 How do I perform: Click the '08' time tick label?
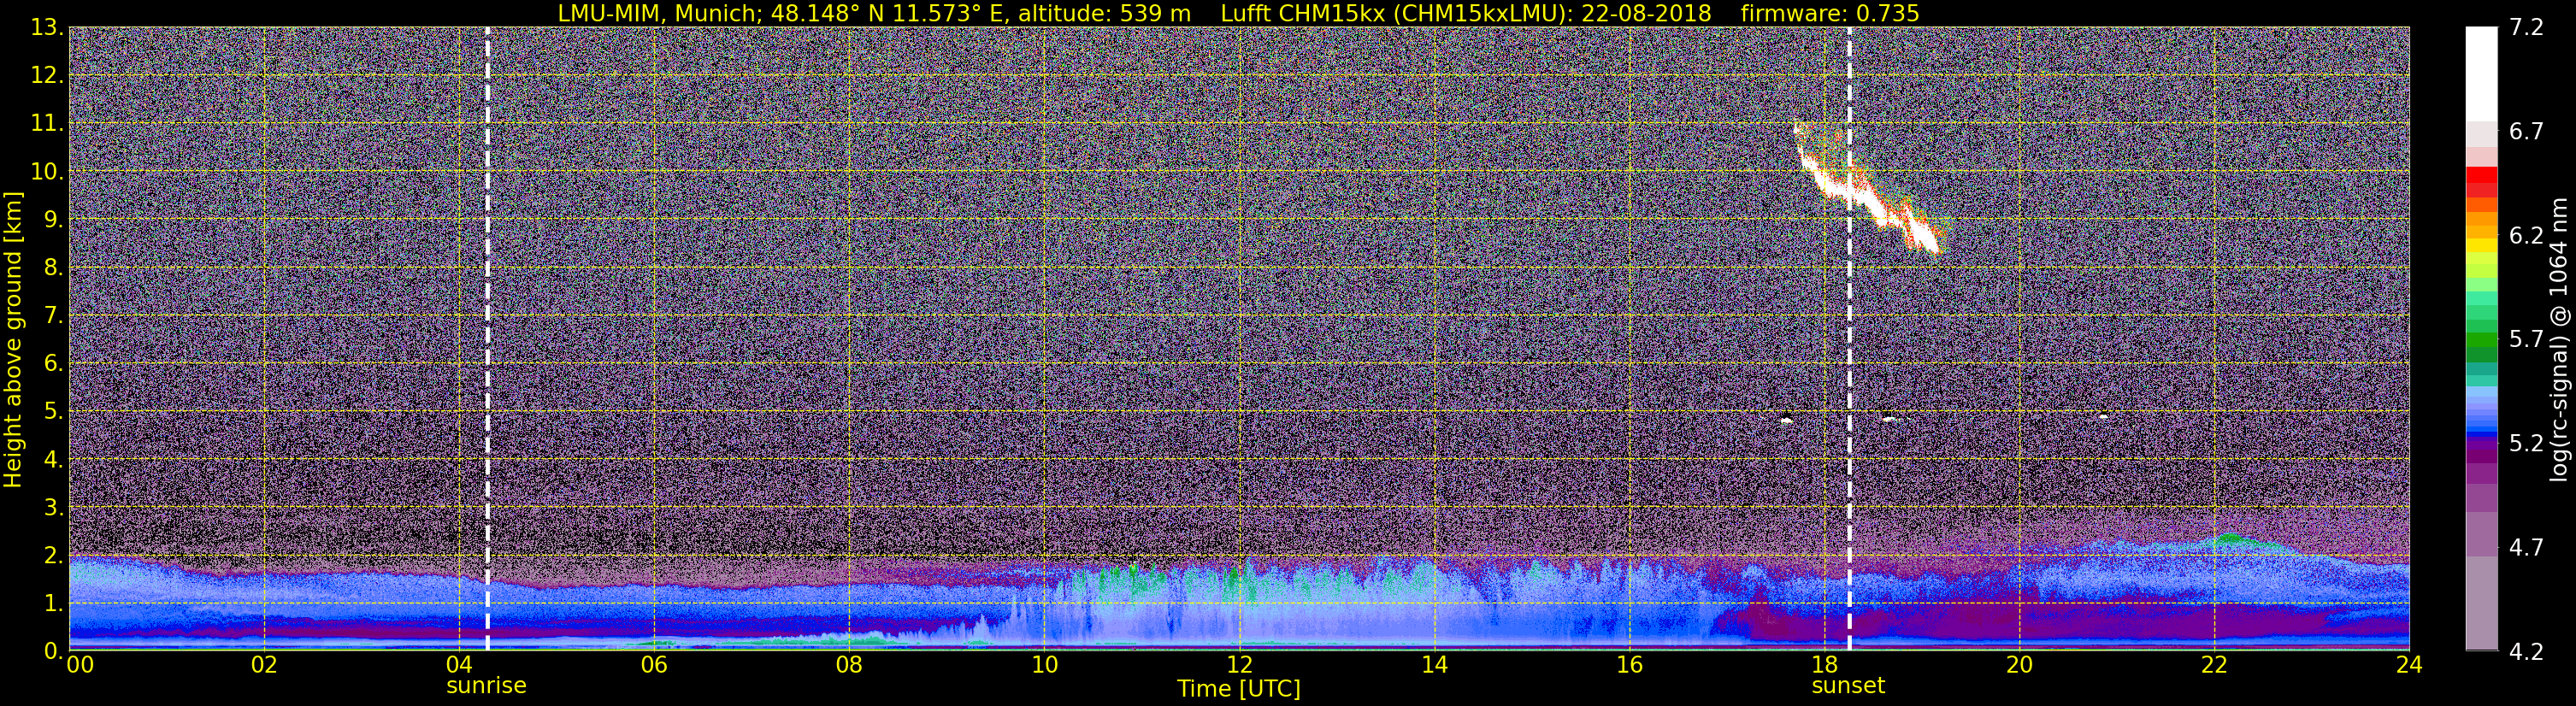pos(849,665)
